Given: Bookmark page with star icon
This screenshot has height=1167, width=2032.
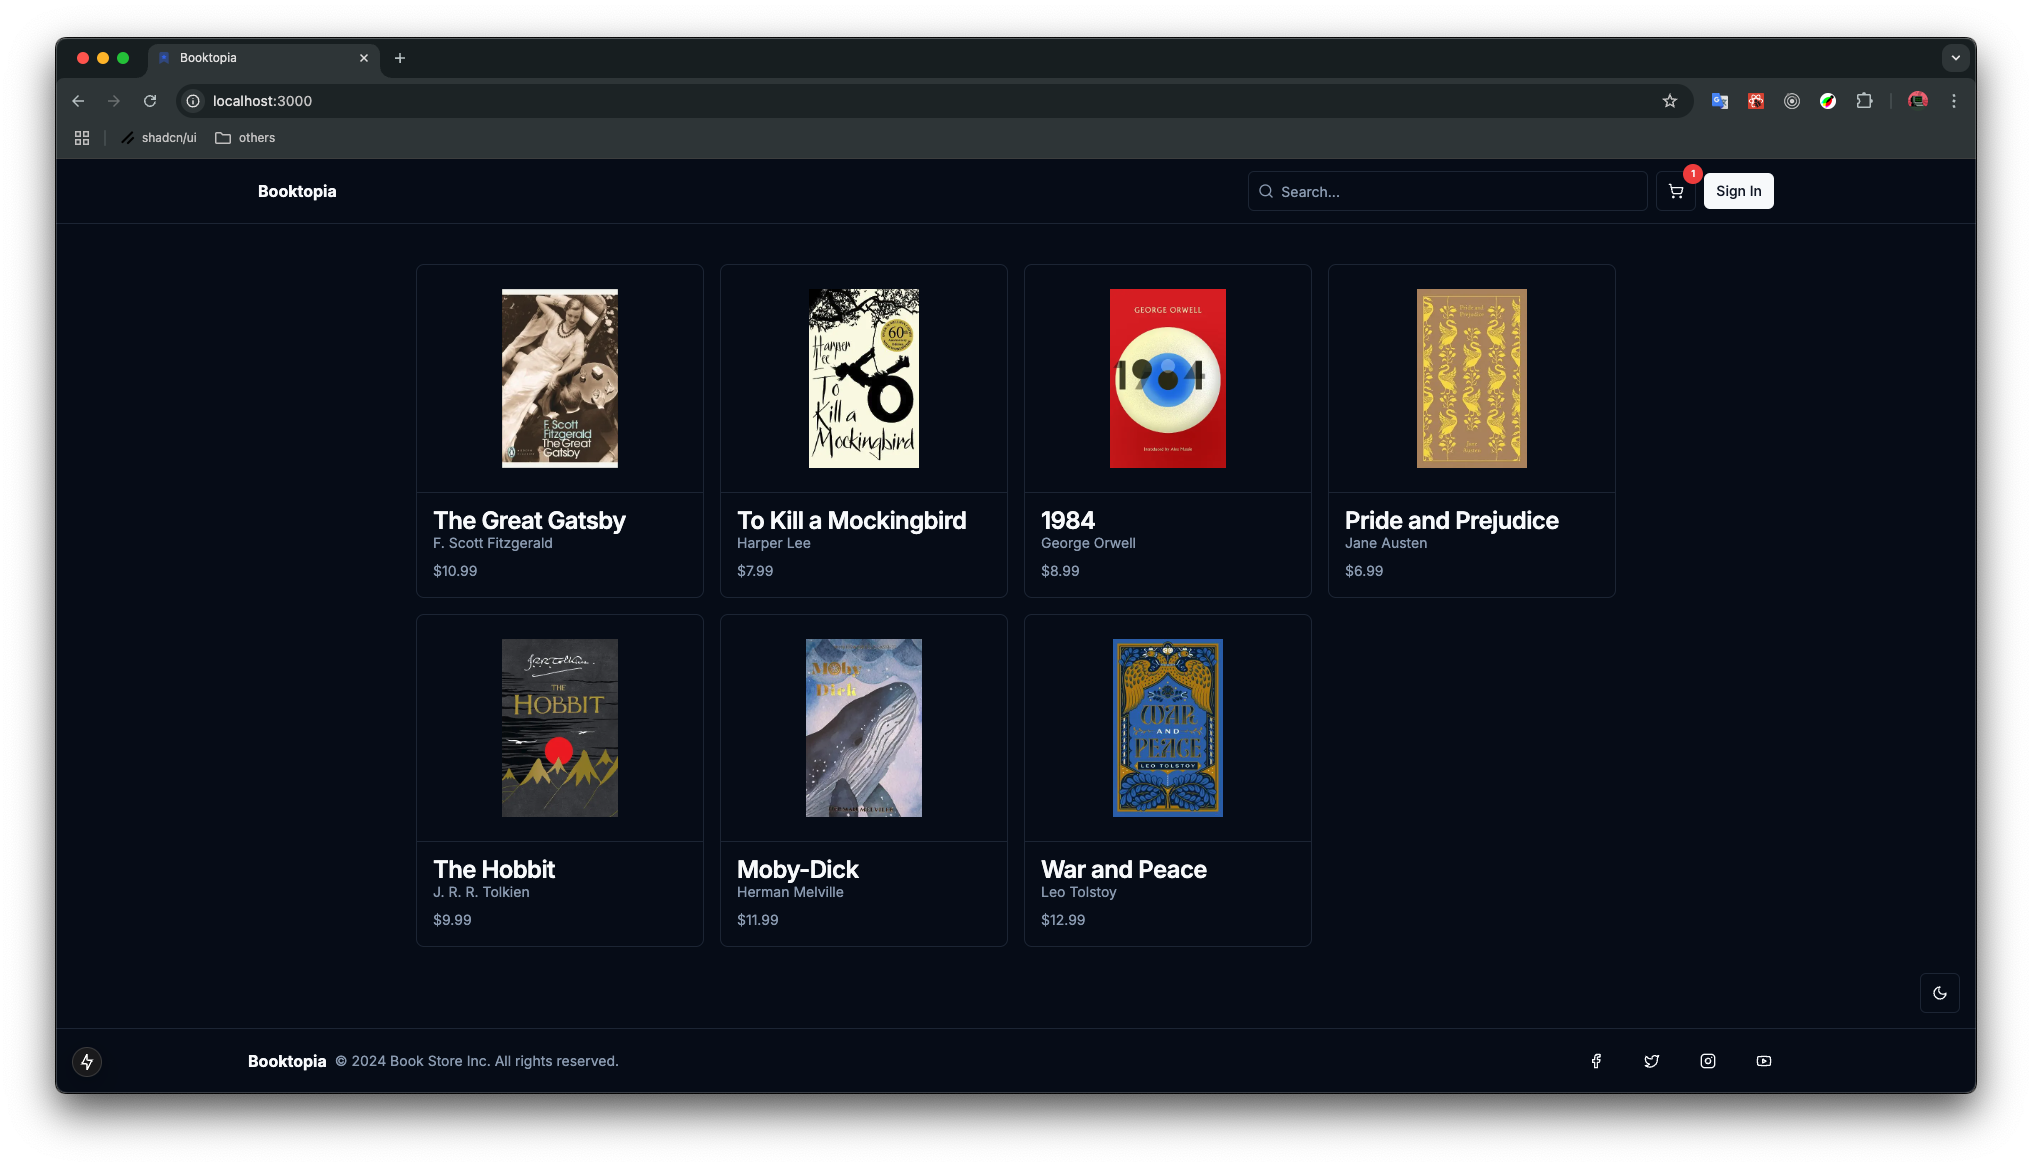Looking at the screenshot, I should click(x=1669, y=101).
